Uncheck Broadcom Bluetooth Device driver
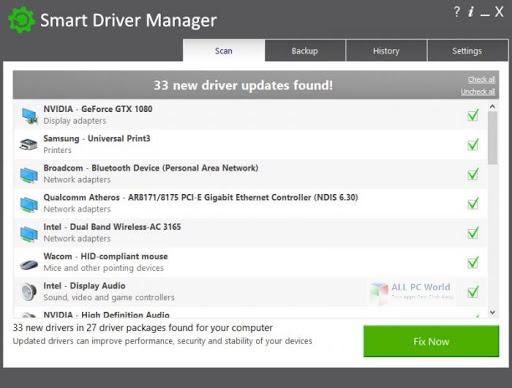This screenshot has height=388, width=512. coord(473,174)
